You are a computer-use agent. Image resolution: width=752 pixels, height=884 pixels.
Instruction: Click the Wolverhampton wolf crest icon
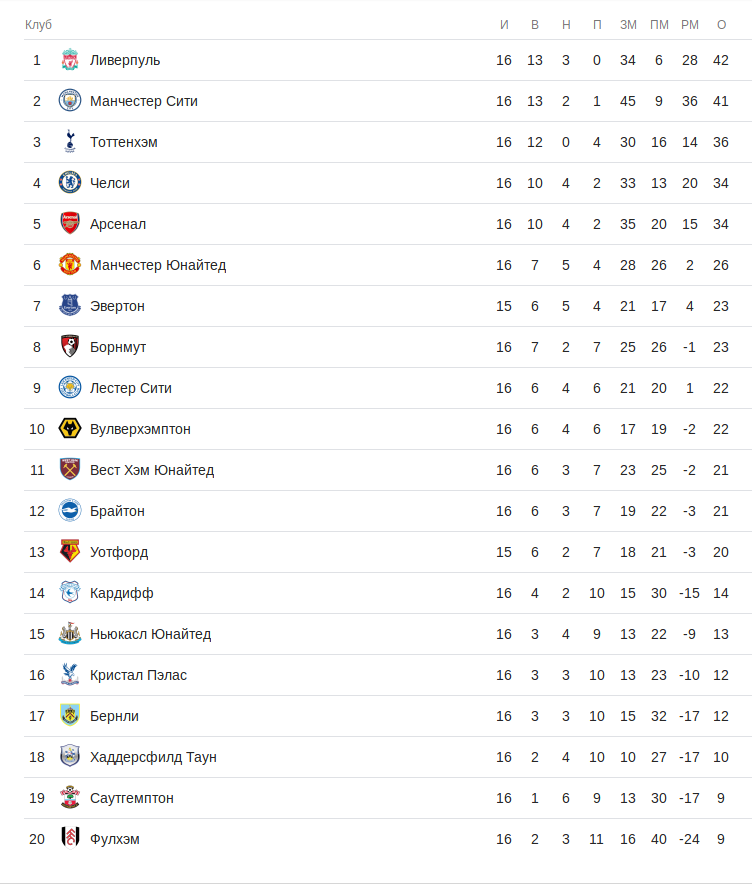click(x=69, y=429)
